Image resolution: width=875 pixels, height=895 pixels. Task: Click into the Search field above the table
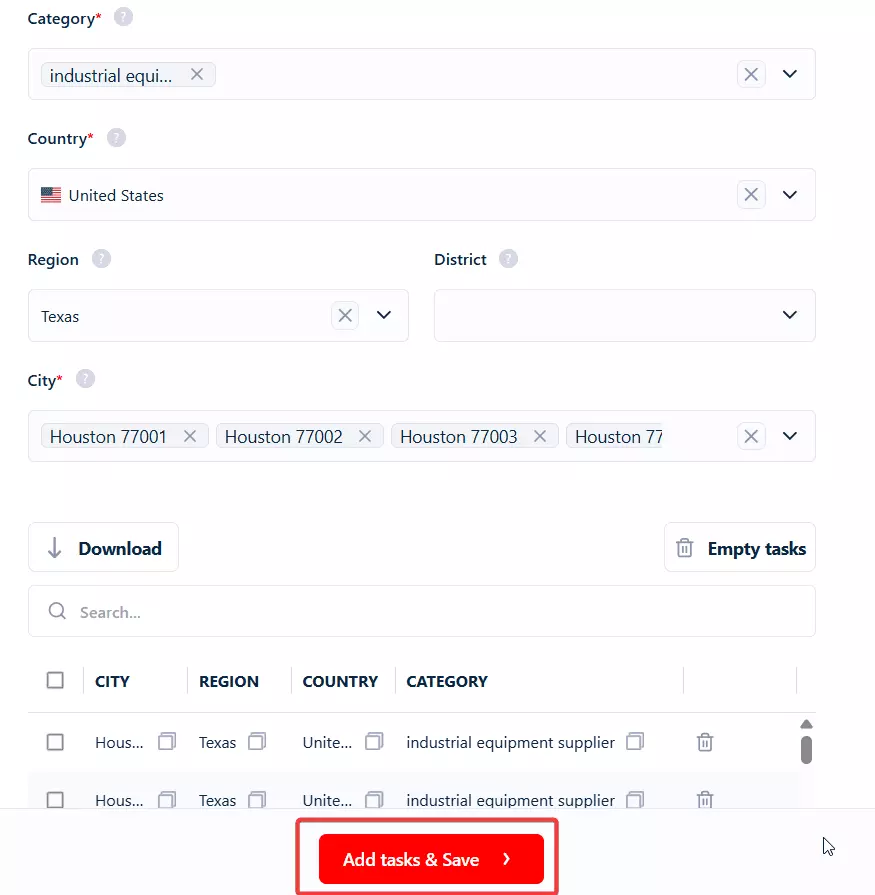point(421,611)
